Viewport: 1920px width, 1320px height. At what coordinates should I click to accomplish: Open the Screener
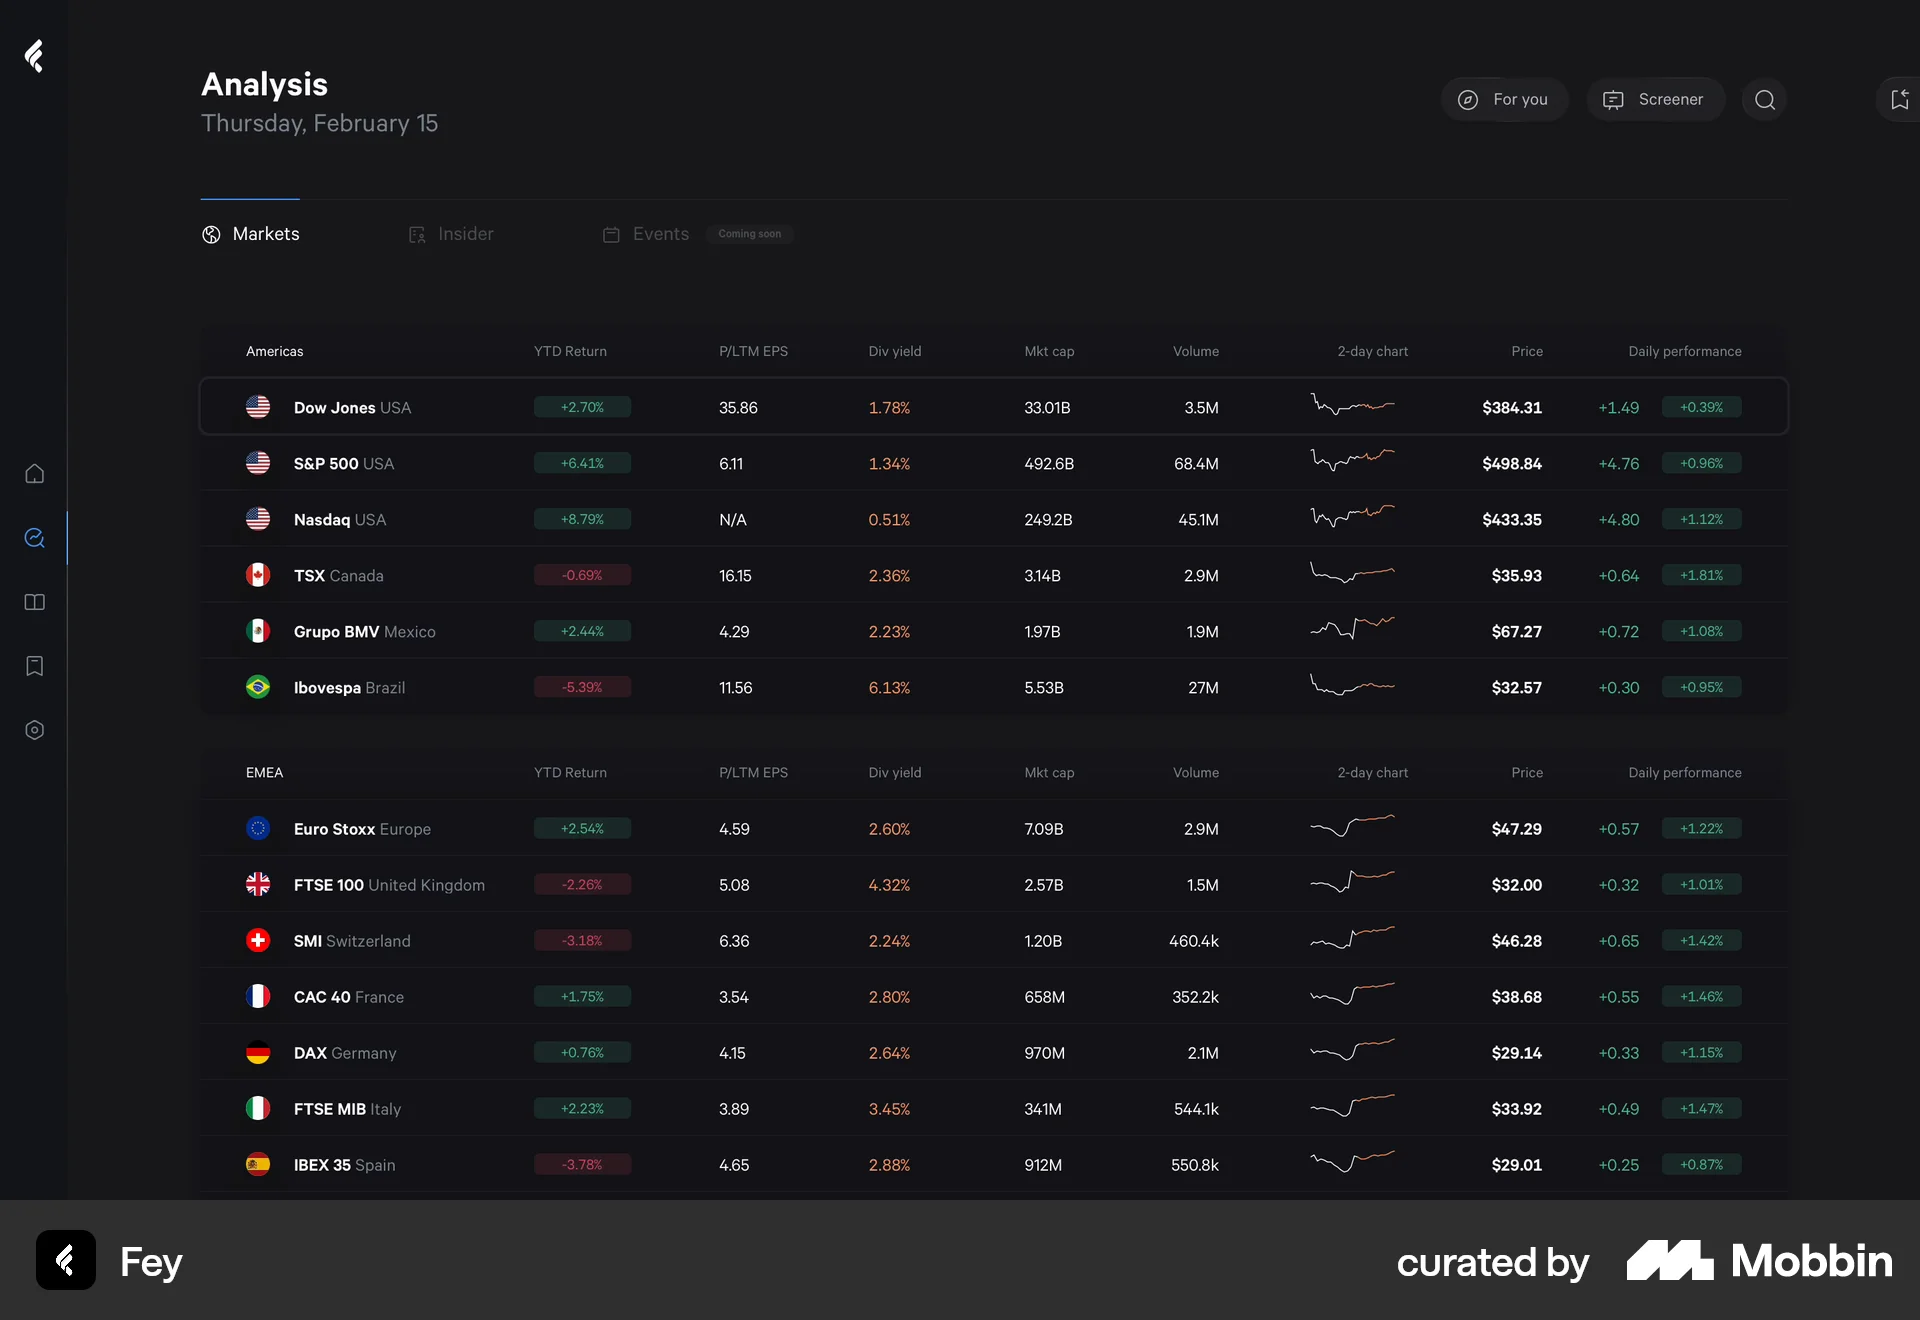coord(1655,100)
